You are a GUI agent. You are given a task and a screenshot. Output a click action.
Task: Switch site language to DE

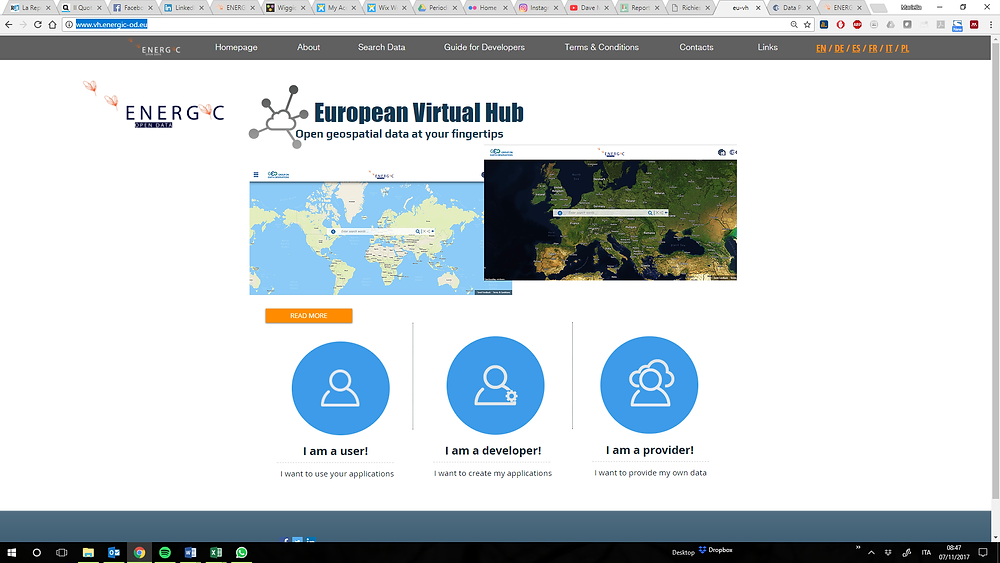point(839,48)
